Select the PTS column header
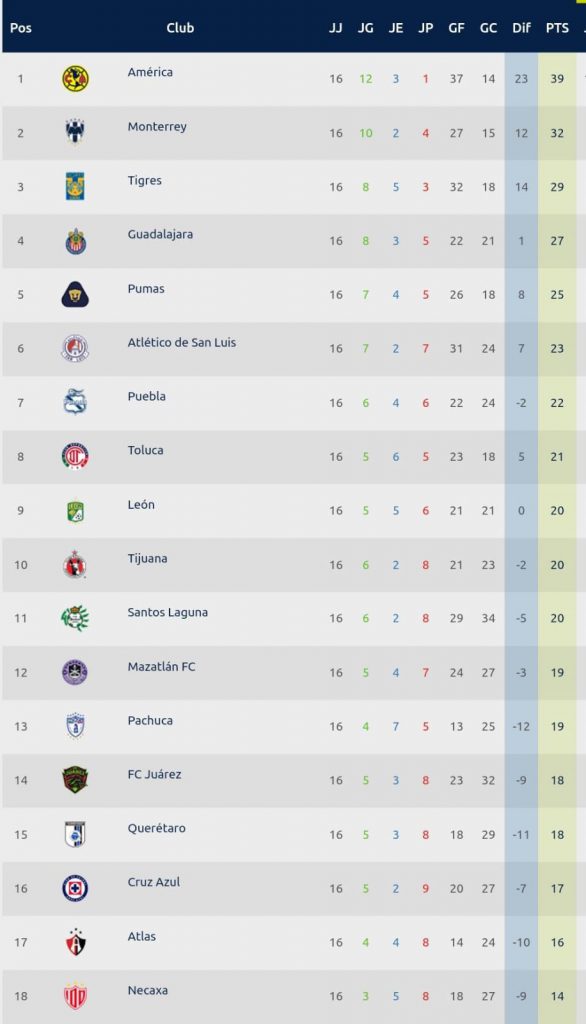Viewport: 586px width, 1024px height. 557,28
